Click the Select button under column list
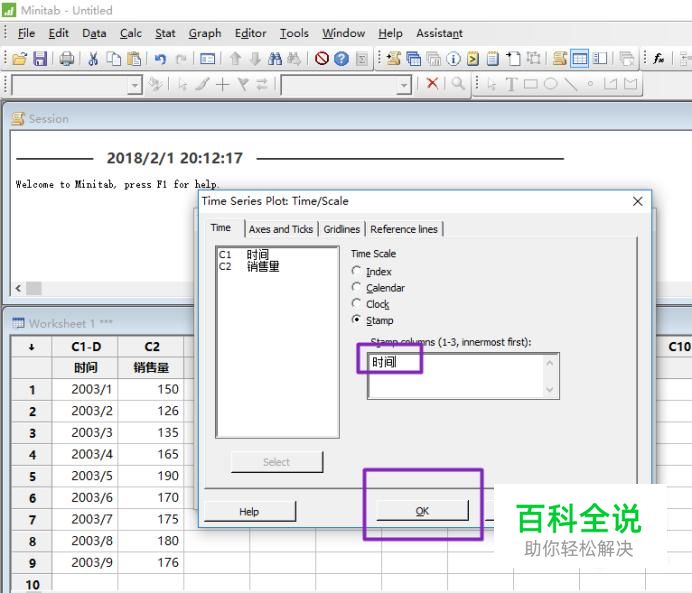692x593 pixels. [277, 462]
